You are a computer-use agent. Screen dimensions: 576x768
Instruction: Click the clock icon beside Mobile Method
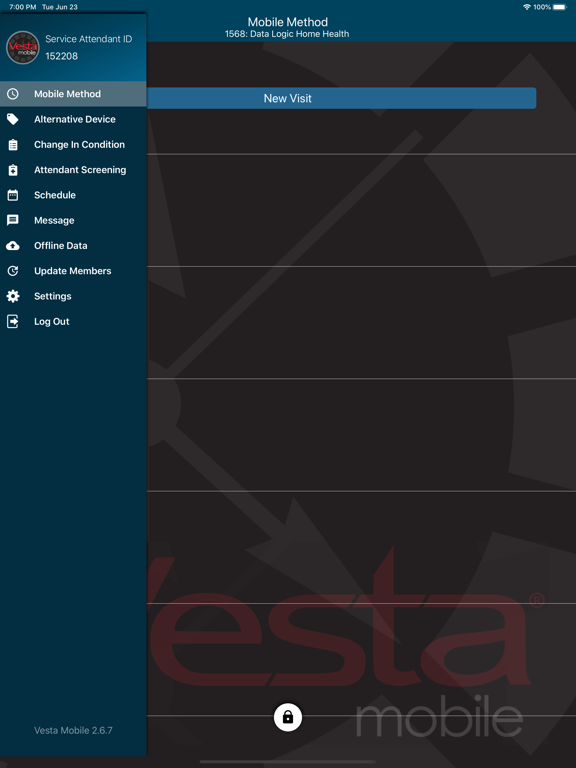coord(13,94)
